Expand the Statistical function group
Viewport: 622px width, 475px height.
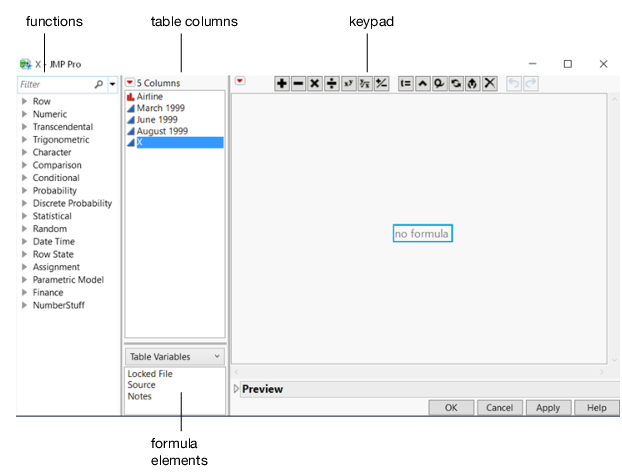pyautogui.click(x=24, y=216)
